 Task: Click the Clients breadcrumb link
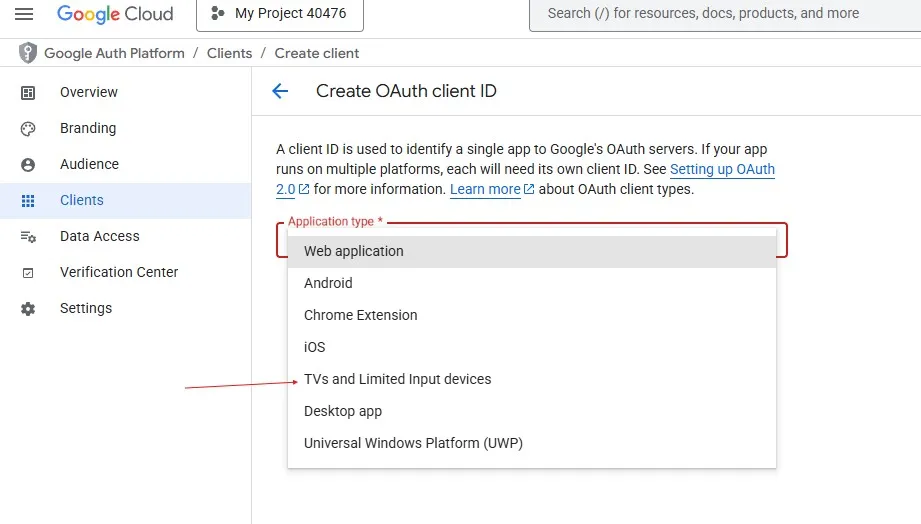(x=229, y=53)
